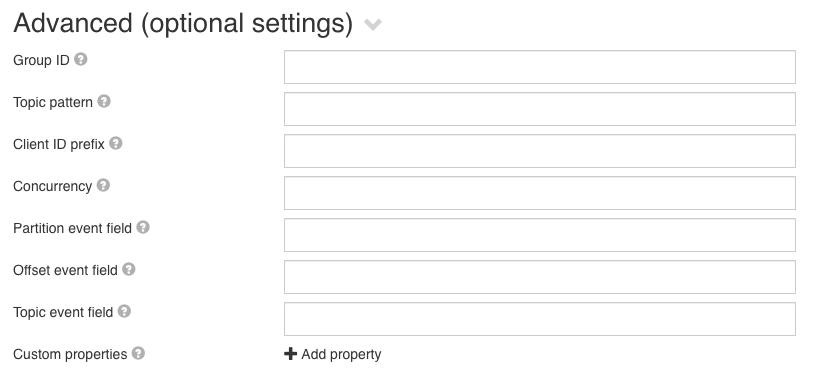Collapse the Advanced optional settings chevron
This screenshot has height=375, width=818.
pos(373,25)
